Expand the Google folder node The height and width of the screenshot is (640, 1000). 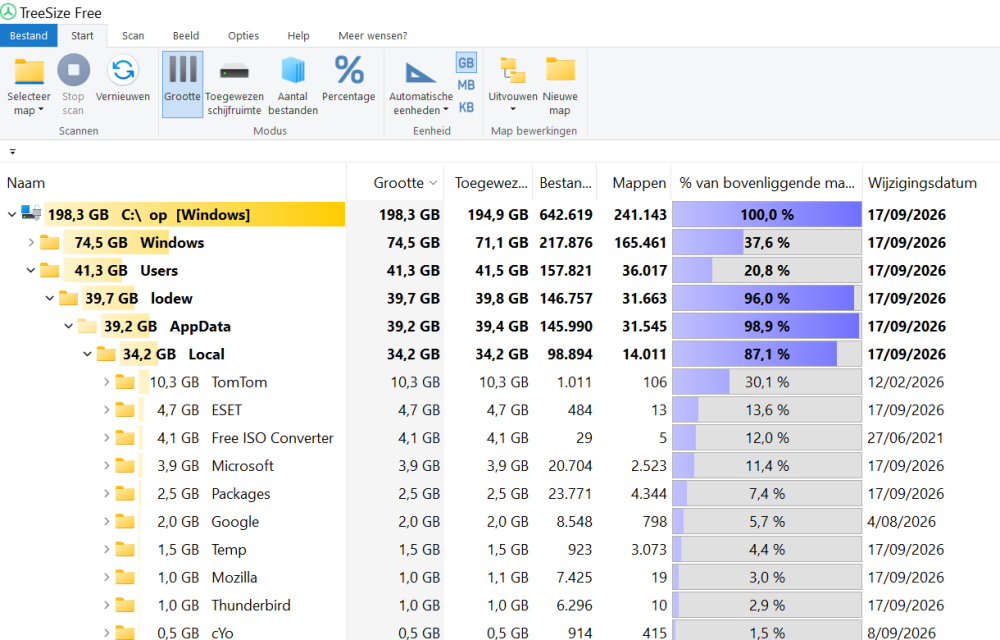point(107,521)
